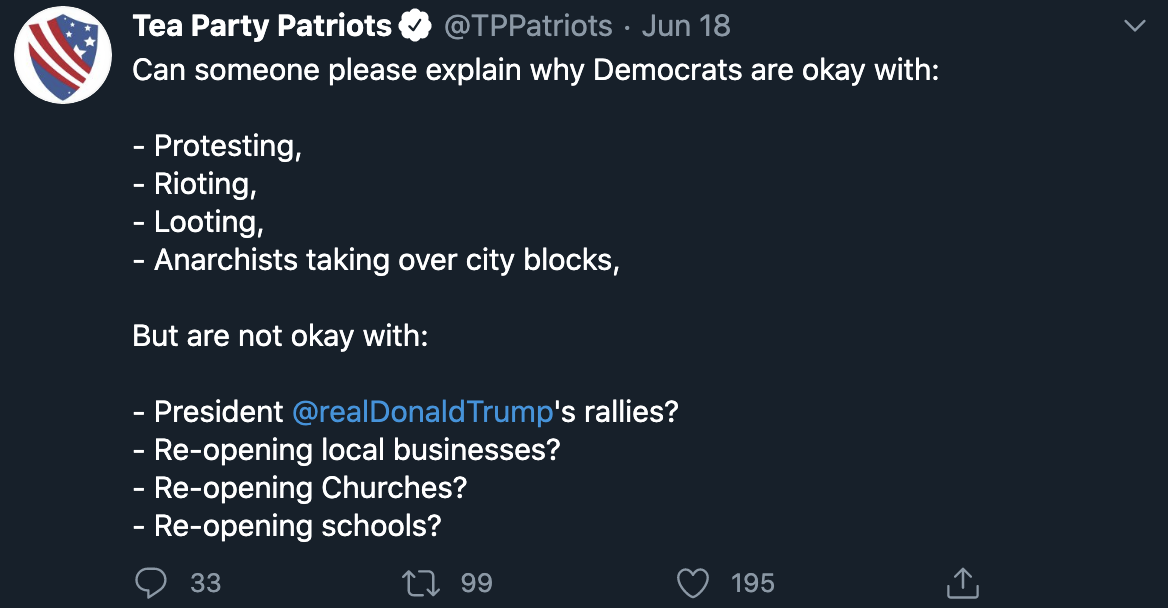The image size is (1168, 608).
Task: Like the tweet with the heart icon
Action: coord(693,583)
